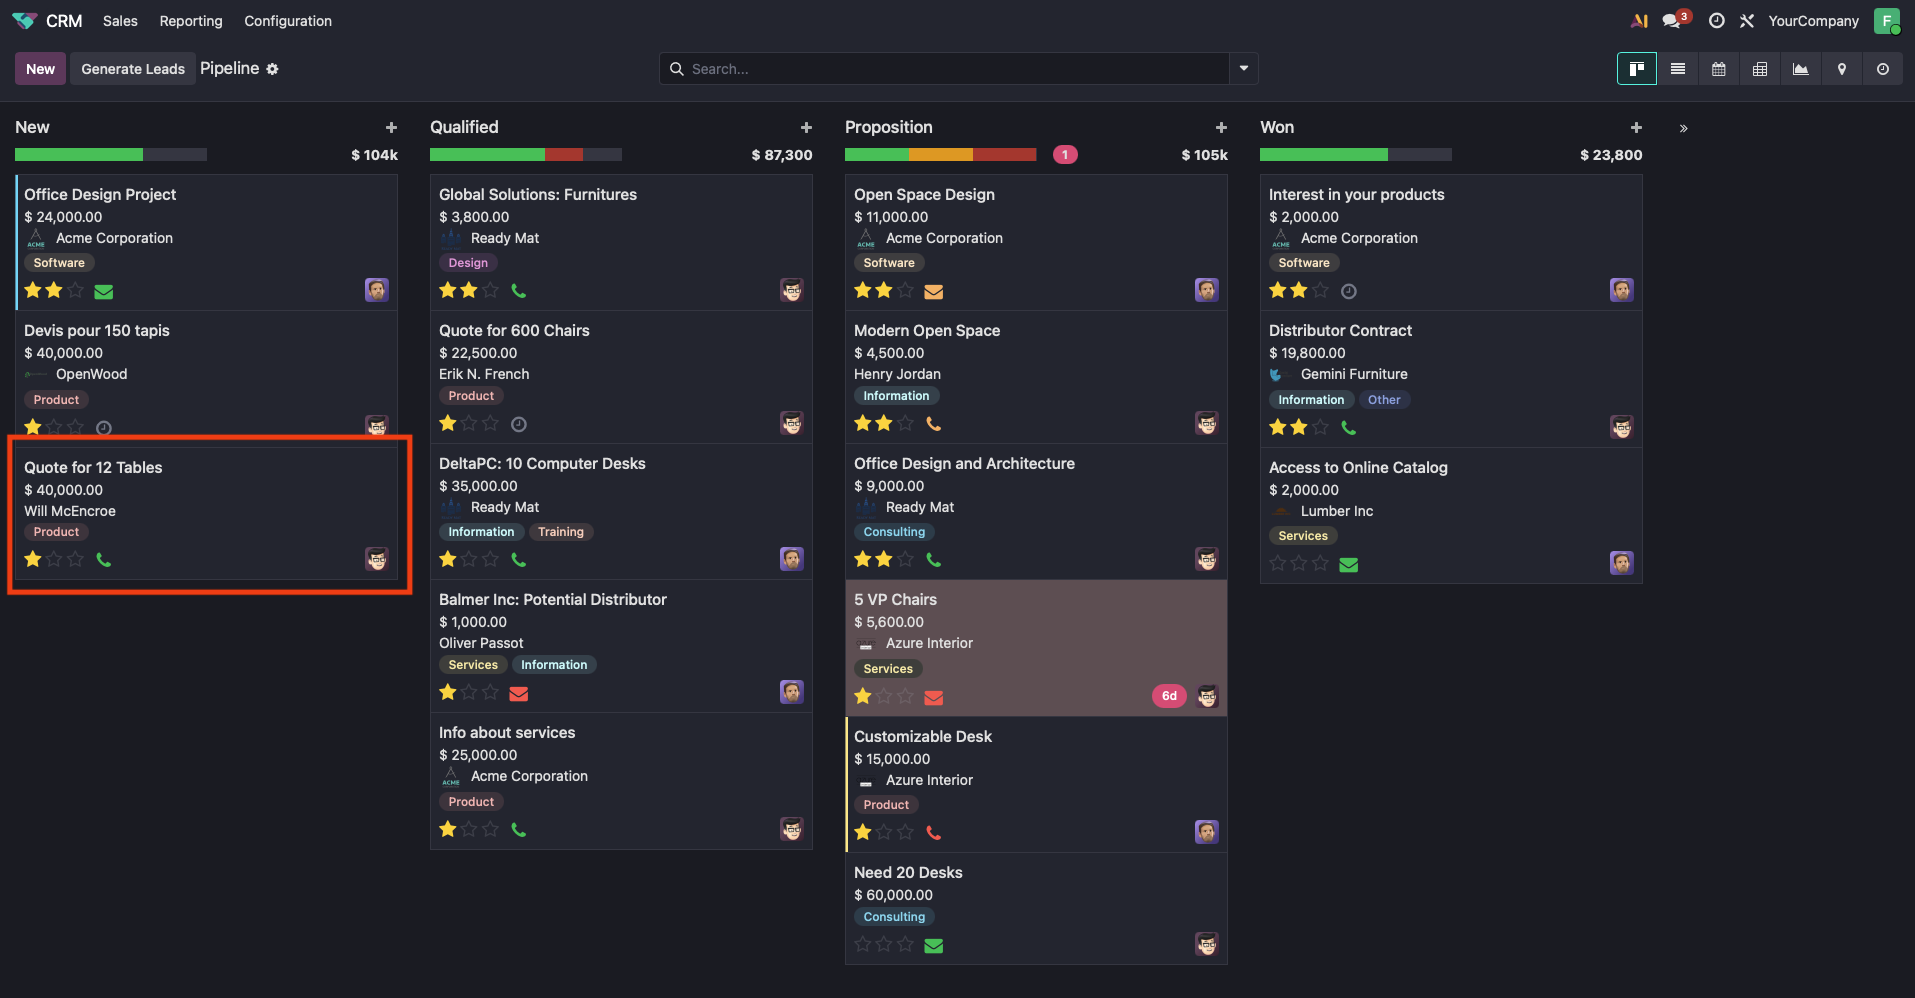Toggle first priority star on Need 20 Desks

pos(862,945)
